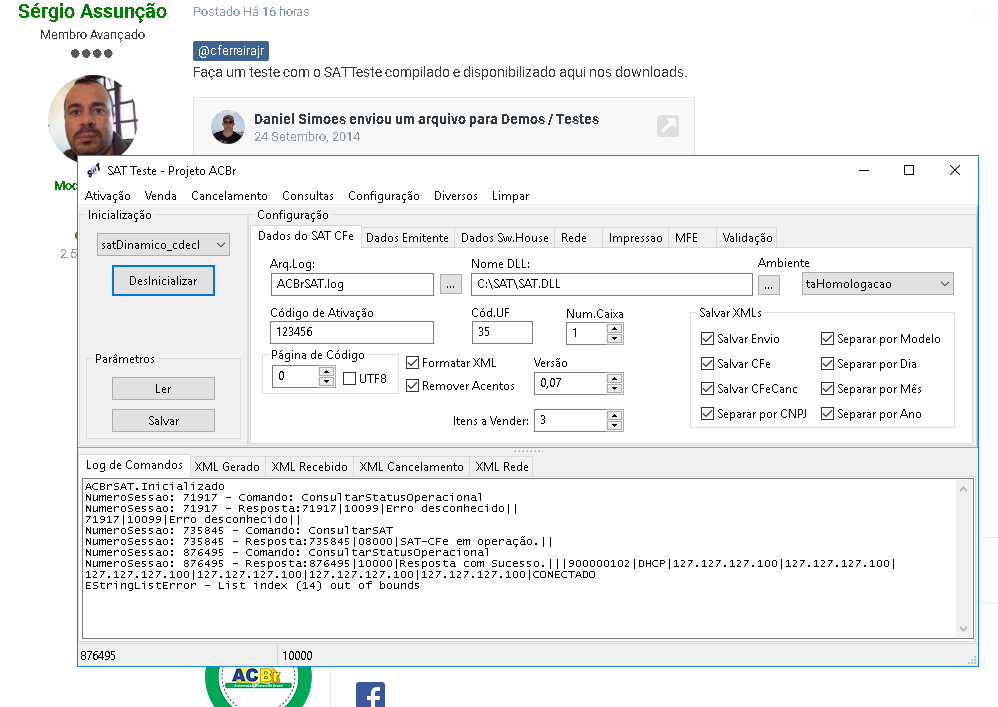The width and height of the screenshot is (998, 707).
Task: Open the Impressao tab
Action: (x=635, y=238)
